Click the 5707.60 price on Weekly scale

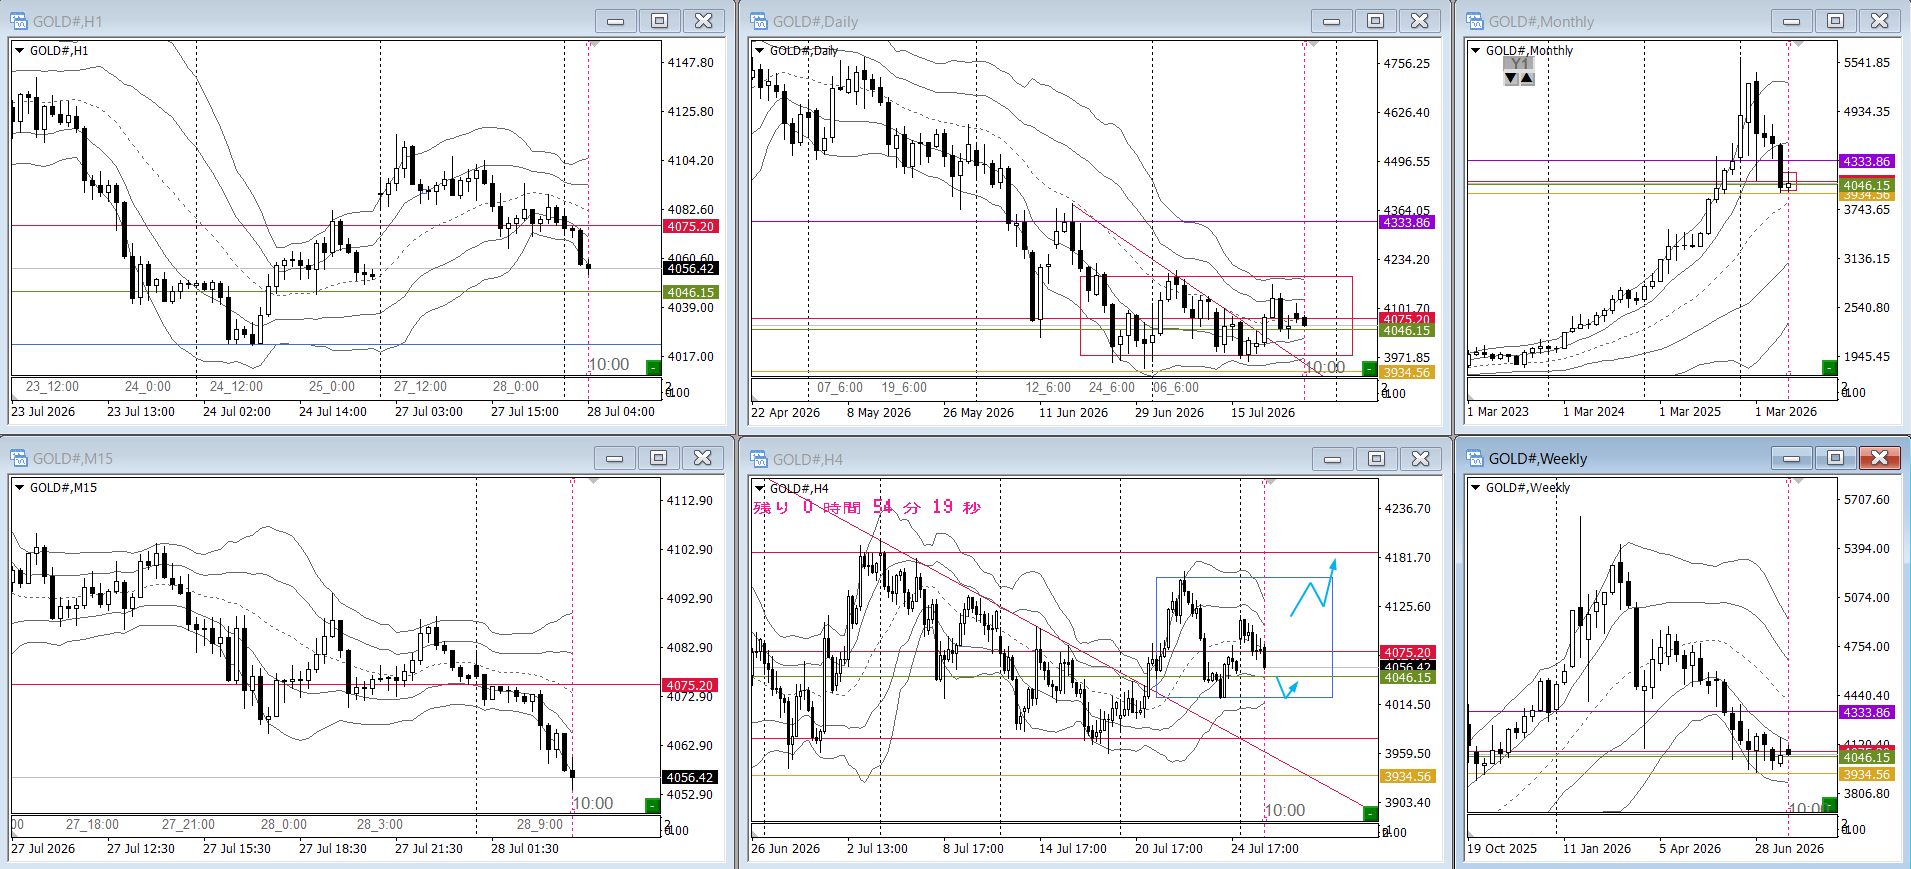coord(1867,500)
